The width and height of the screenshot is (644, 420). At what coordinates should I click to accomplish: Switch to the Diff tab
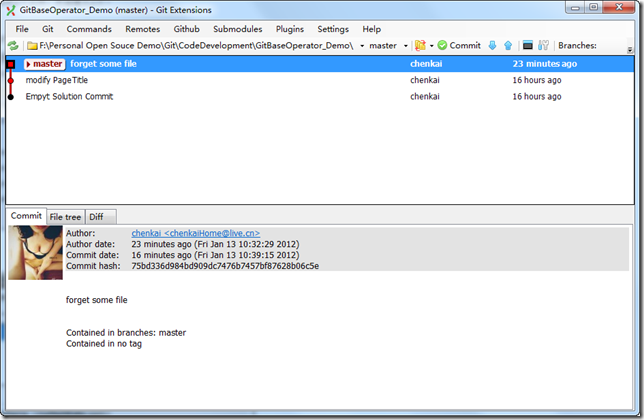click(x=101, y=217)
